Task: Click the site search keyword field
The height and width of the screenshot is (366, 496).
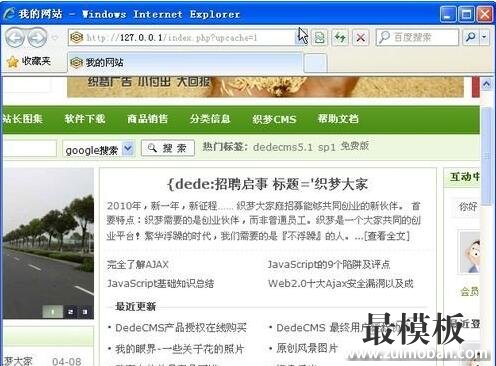Action: pyautogui.click(x=30, y=148)
